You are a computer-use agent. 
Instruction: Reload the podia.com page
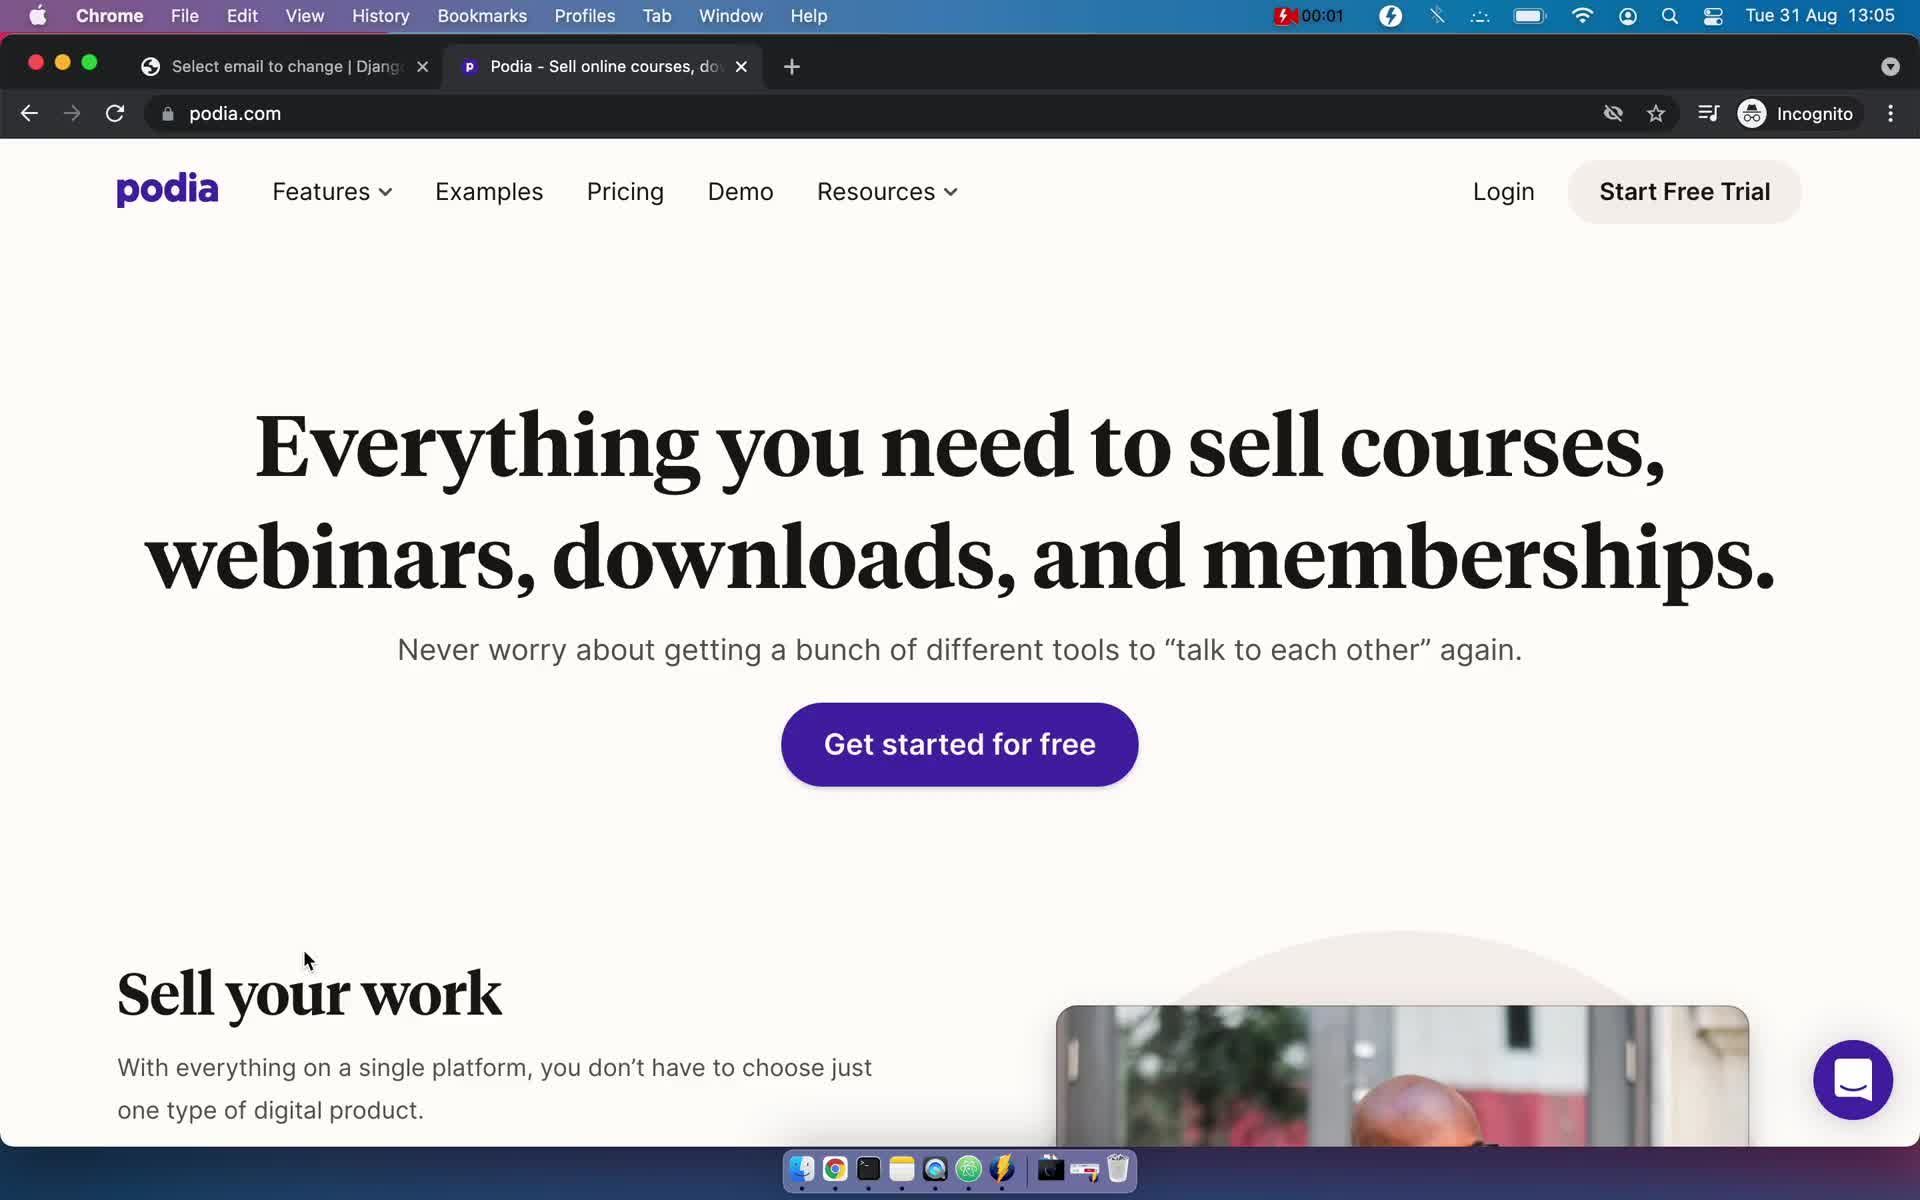point(115,114)
